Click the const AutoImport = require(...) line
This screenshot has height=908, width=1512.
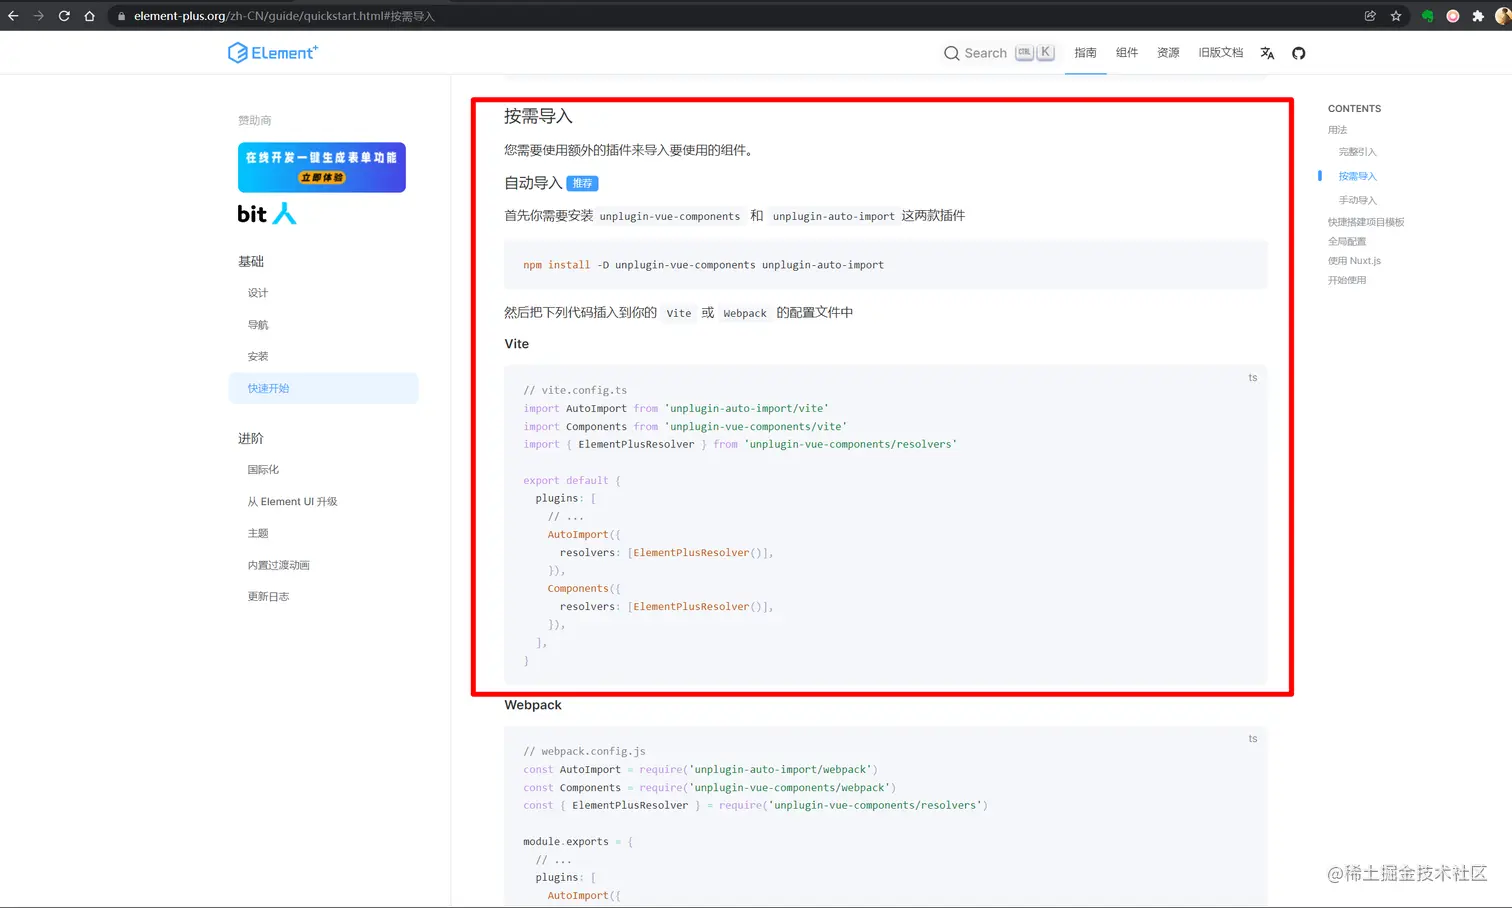tap(700, 769)
